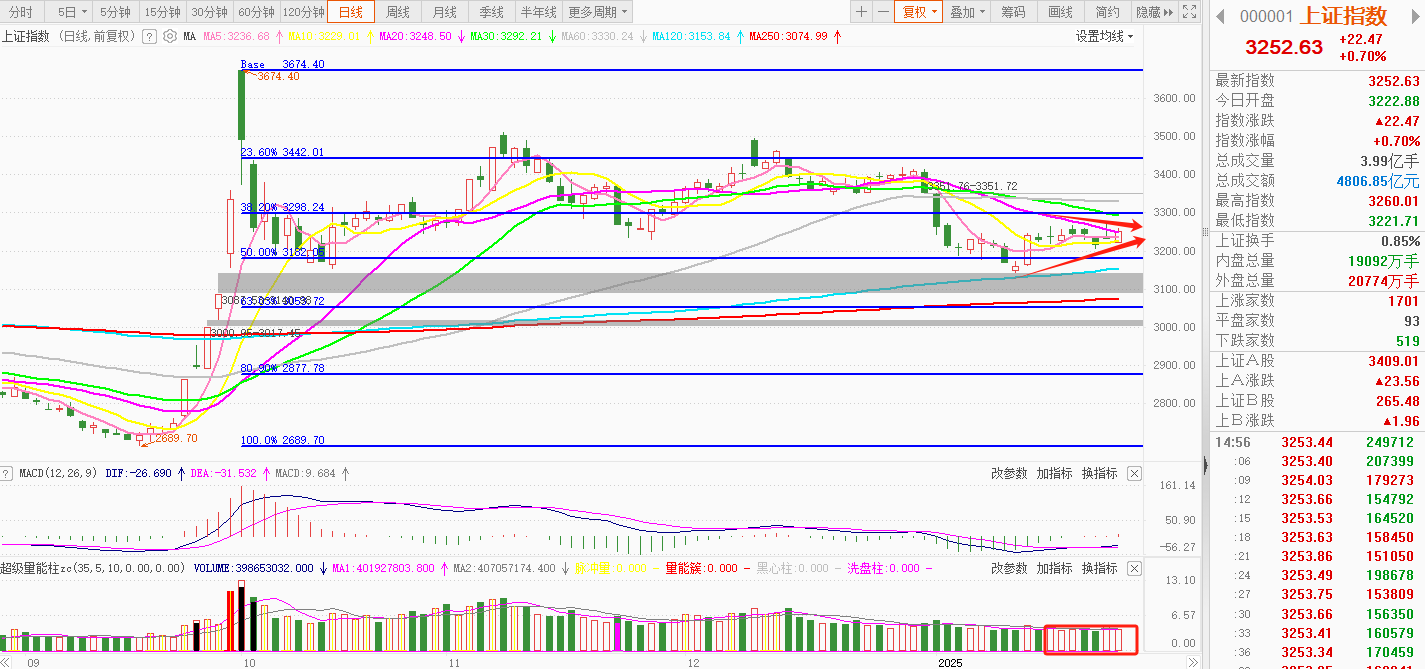Click MACD panel 改参数 link
1425x669 pixels.
click(1009, 473)
